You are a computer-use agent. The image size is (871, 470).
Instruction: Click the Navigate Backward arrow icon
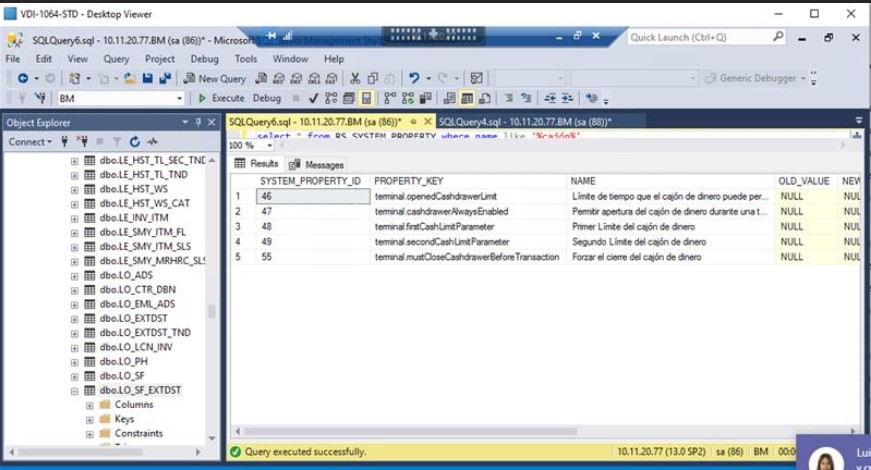[23, 78]
